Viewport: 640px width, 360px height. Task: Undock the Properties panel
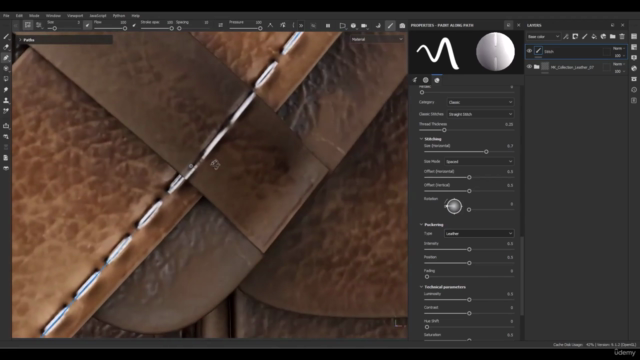coord(508,25)
